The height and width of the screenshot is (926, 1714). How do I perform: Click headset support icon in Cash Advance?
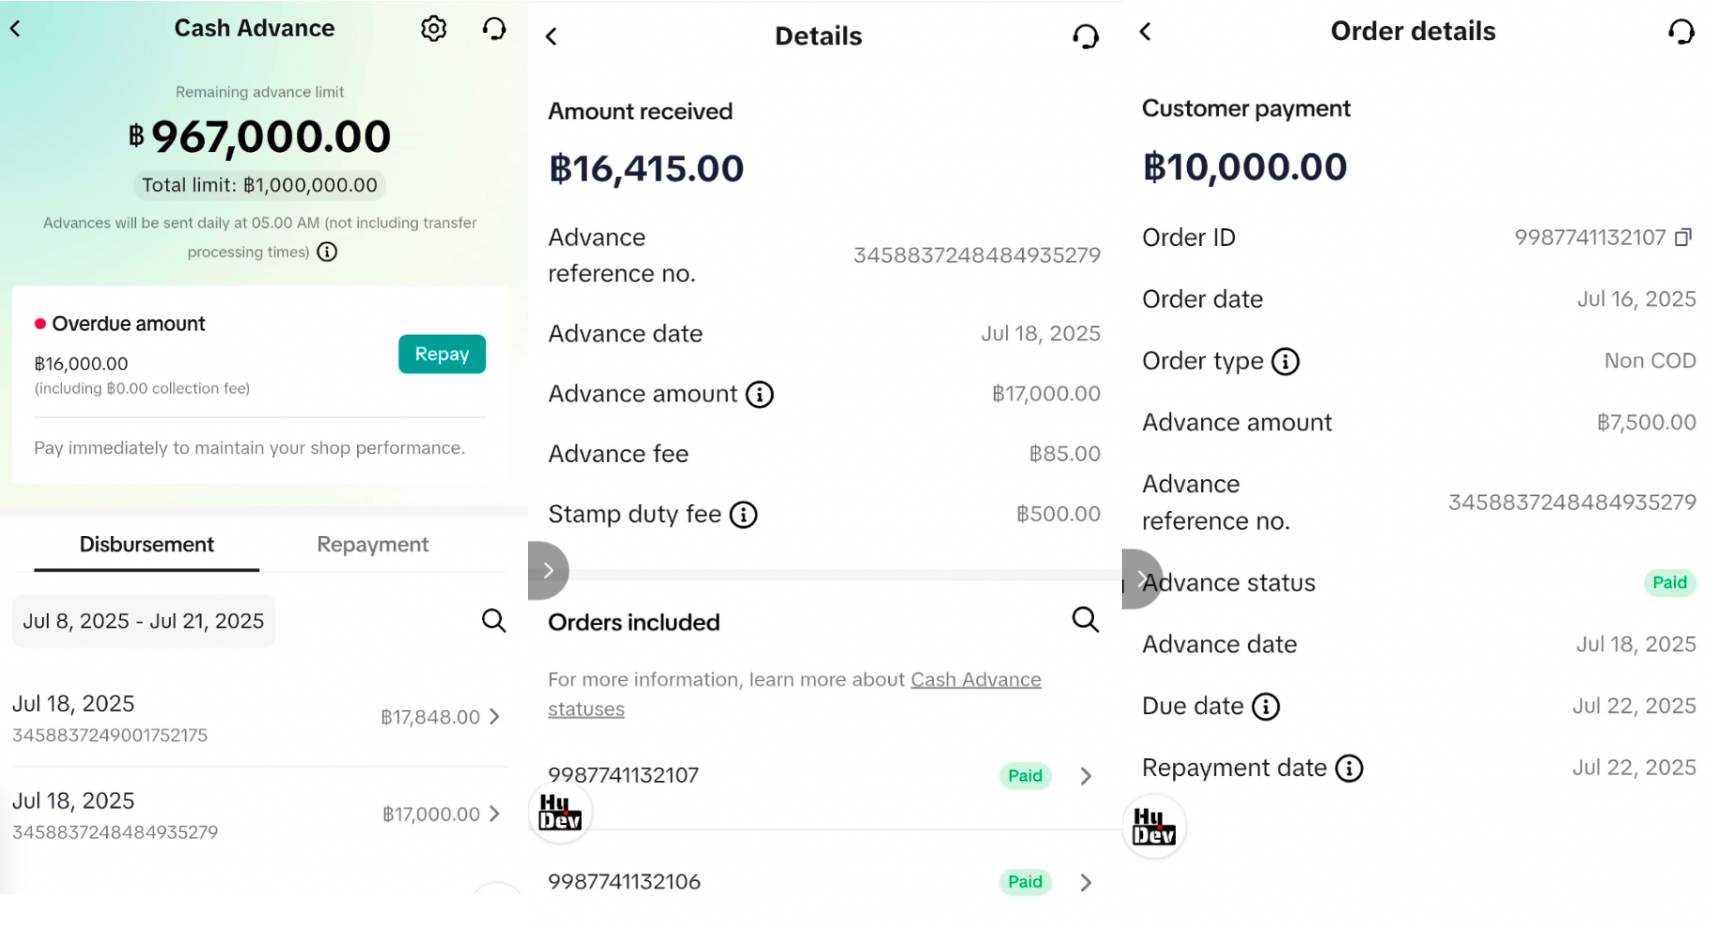click(494, 29)
